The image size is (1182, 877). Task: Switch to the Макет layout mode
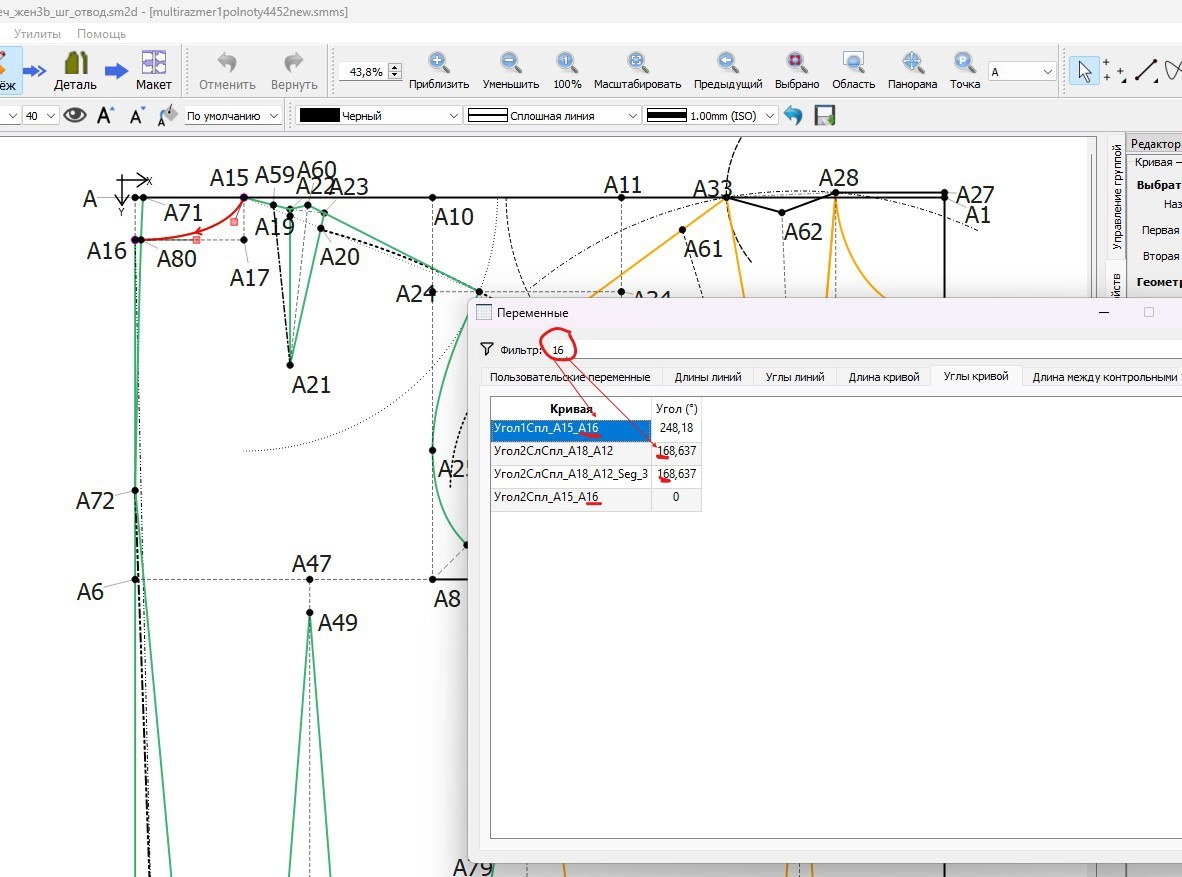(x=154, y=71)
